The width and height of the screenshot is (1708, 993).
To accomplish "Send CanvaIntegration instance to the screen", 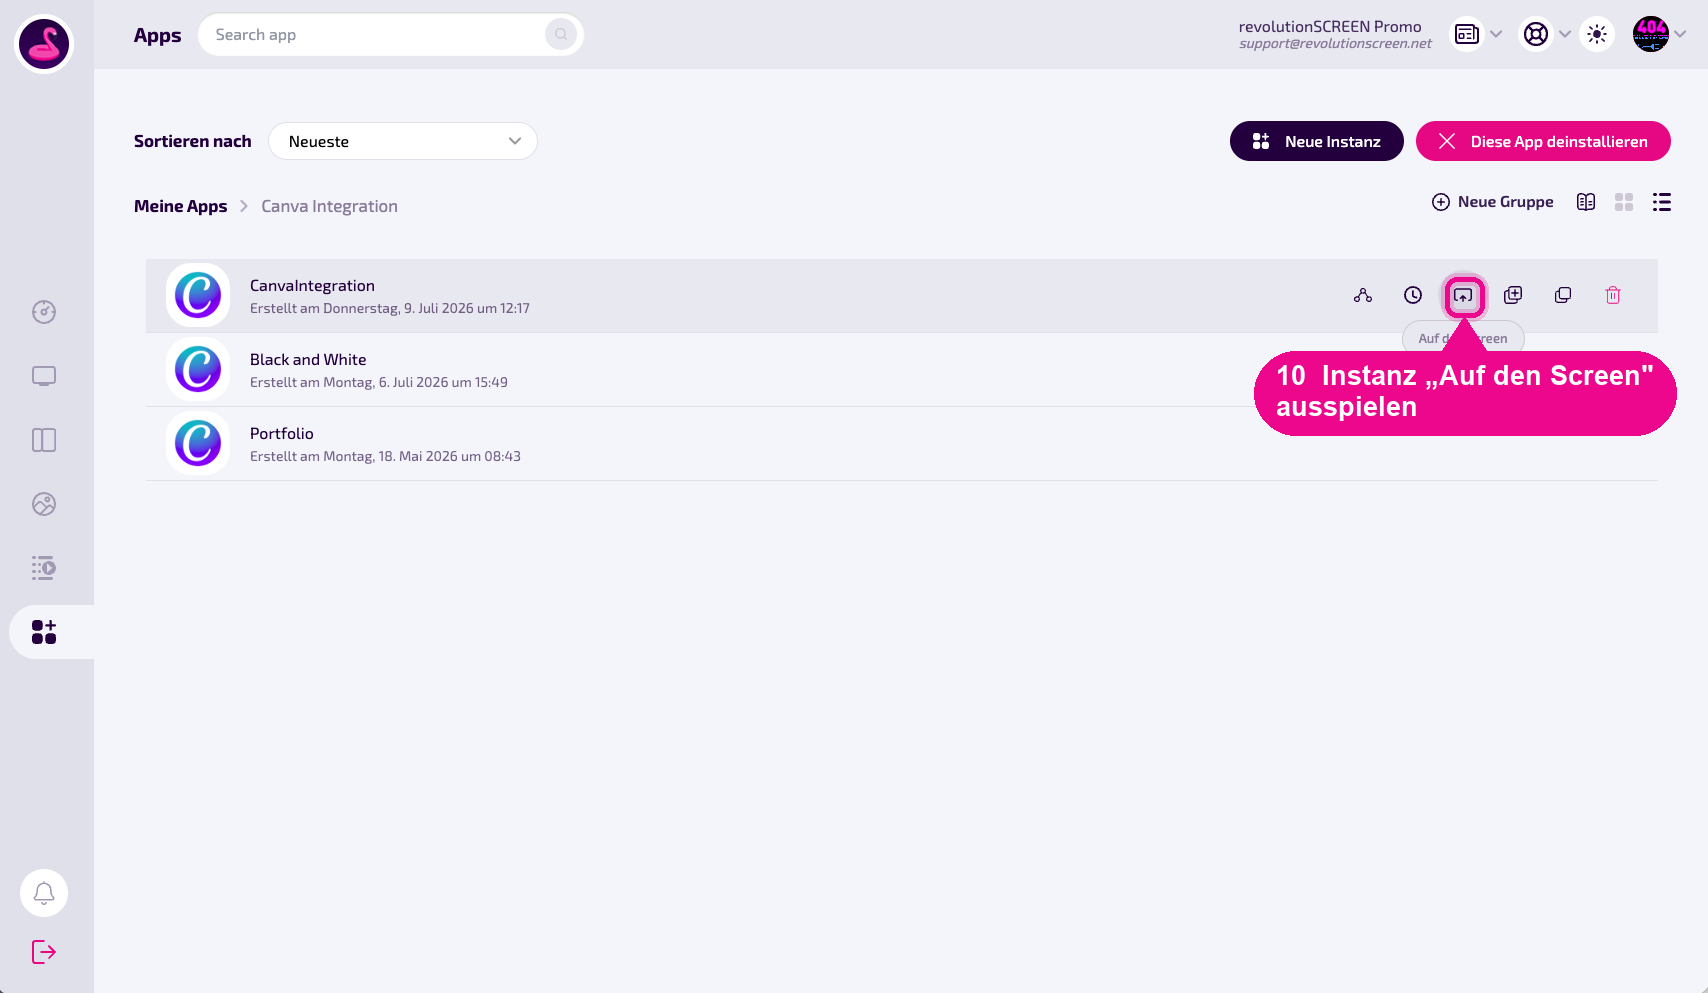I will 1463,296.
